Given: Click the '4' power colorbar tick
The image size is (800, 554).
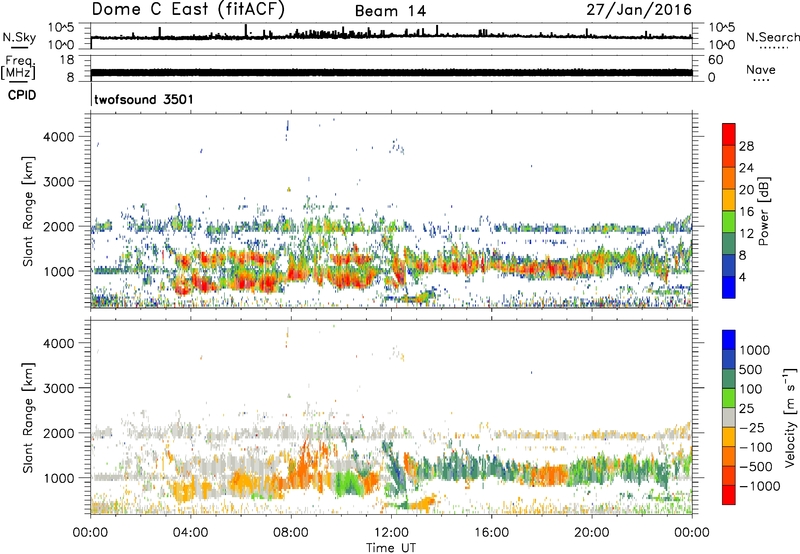Looking at the screenshot, I should [742, 277].
